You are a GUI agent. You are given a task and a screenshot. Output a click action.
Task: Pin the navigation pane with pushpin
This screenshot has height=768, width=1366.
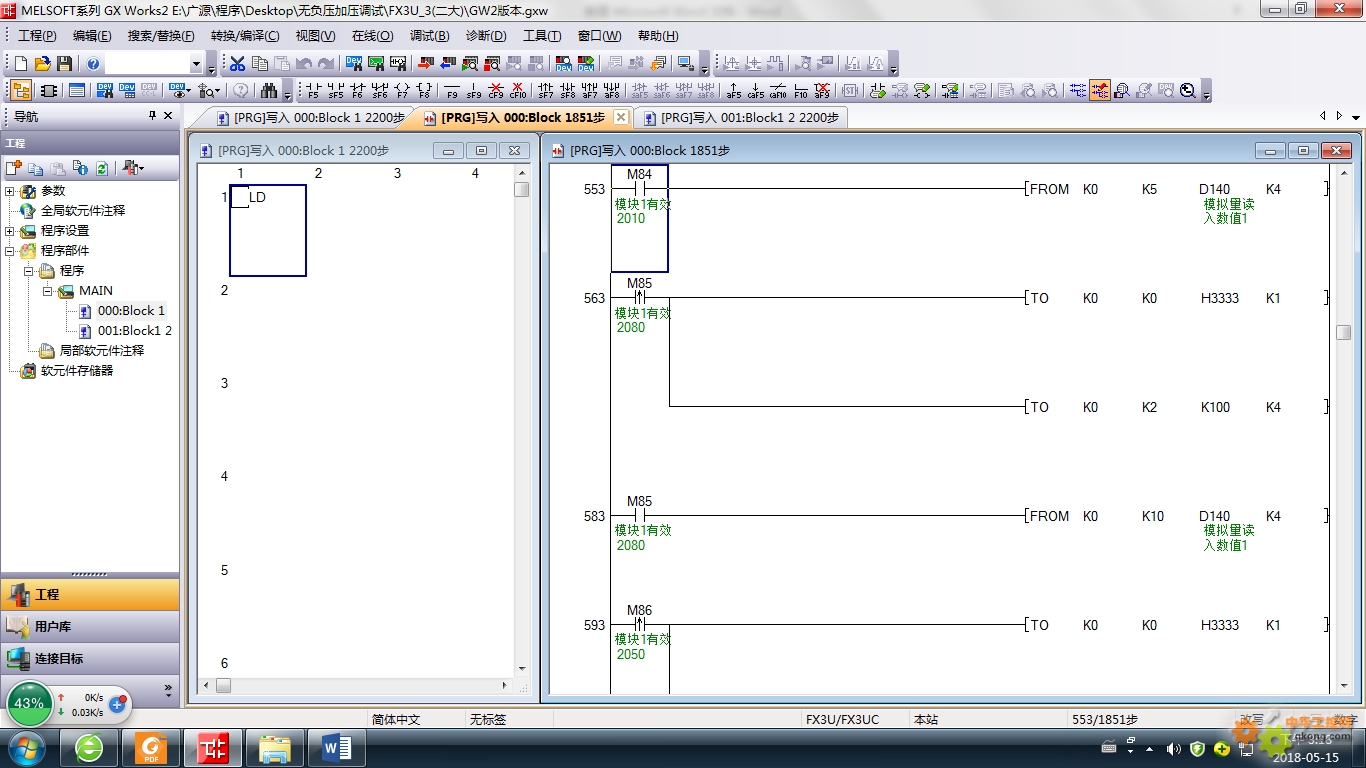tap(152, 115)
